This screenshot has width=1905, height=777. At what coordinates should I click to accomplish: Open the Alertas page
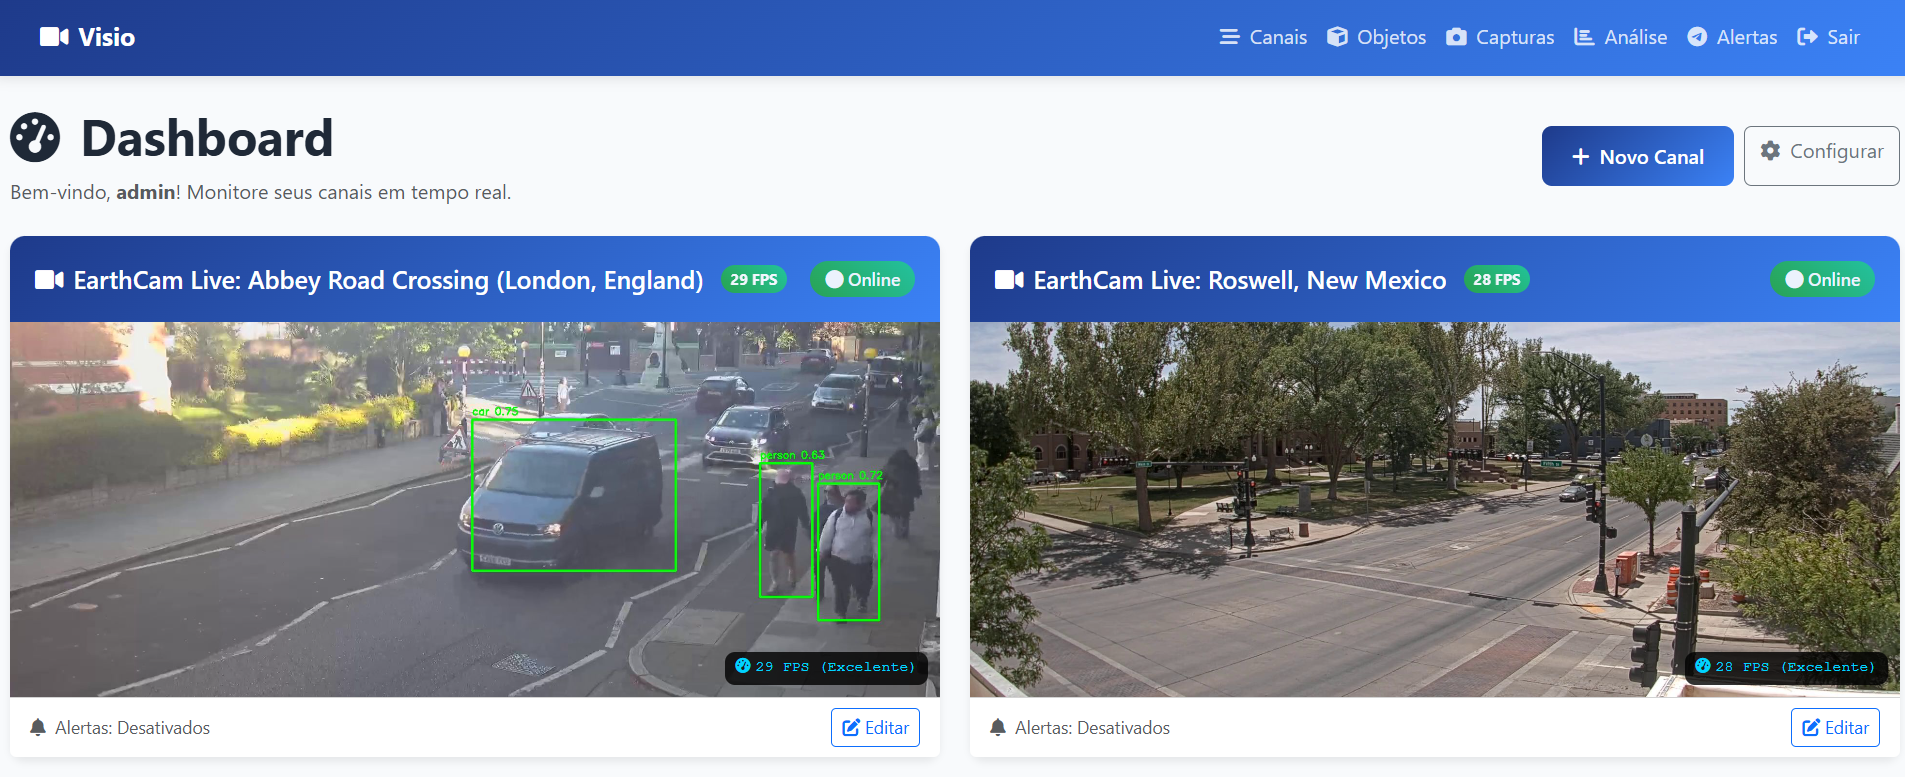pyautogui.click(x=1732, y=37)
